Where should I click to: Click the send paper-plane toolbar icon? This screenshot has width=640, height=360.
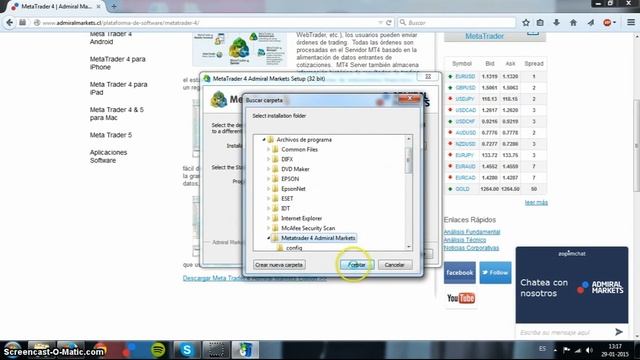pos(591,23)
